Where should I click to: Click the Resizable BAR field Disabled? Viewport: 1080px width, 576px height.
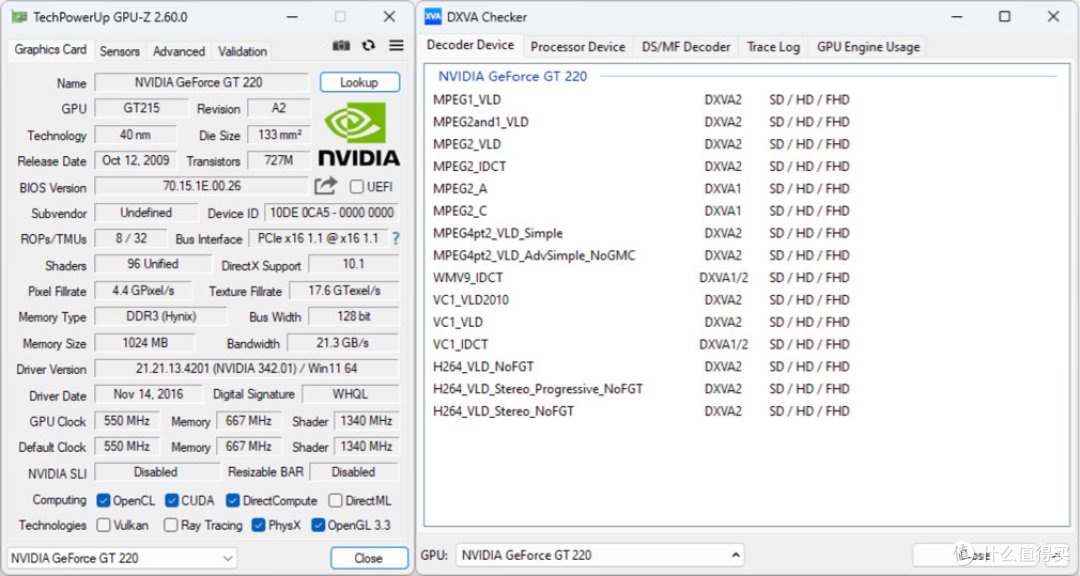tap(354, 472)
